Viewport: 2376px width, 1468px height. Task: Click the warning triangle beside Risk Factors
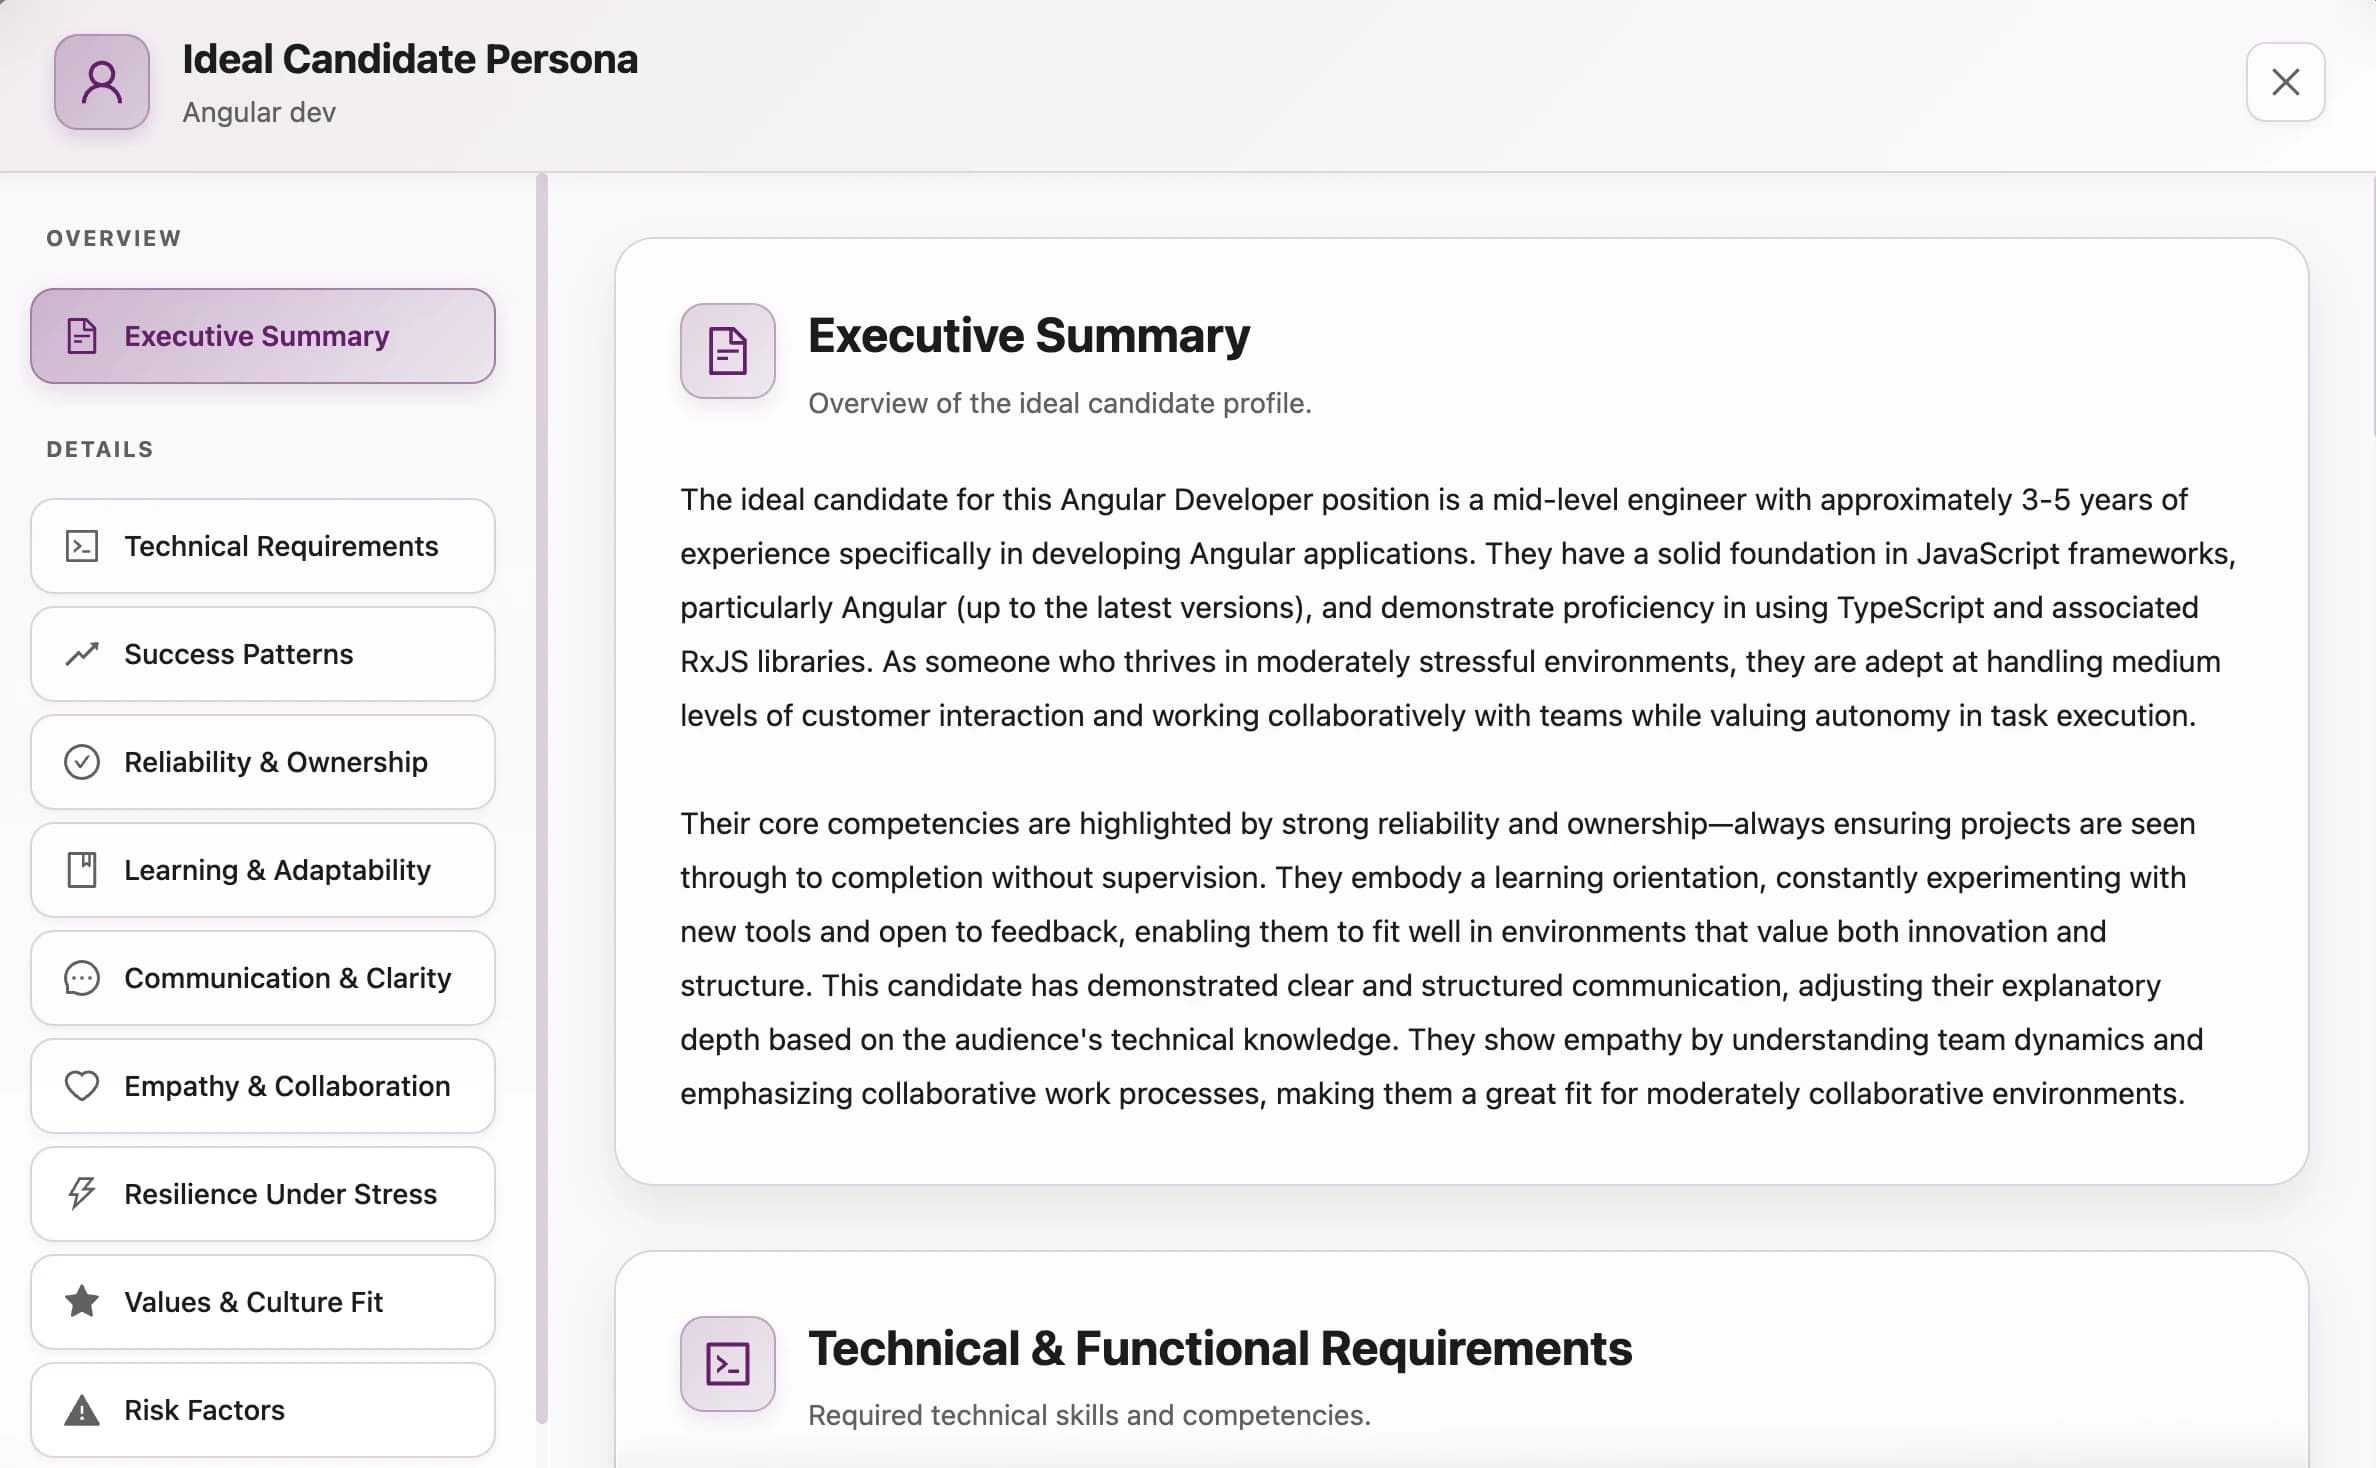point(81,1410)
